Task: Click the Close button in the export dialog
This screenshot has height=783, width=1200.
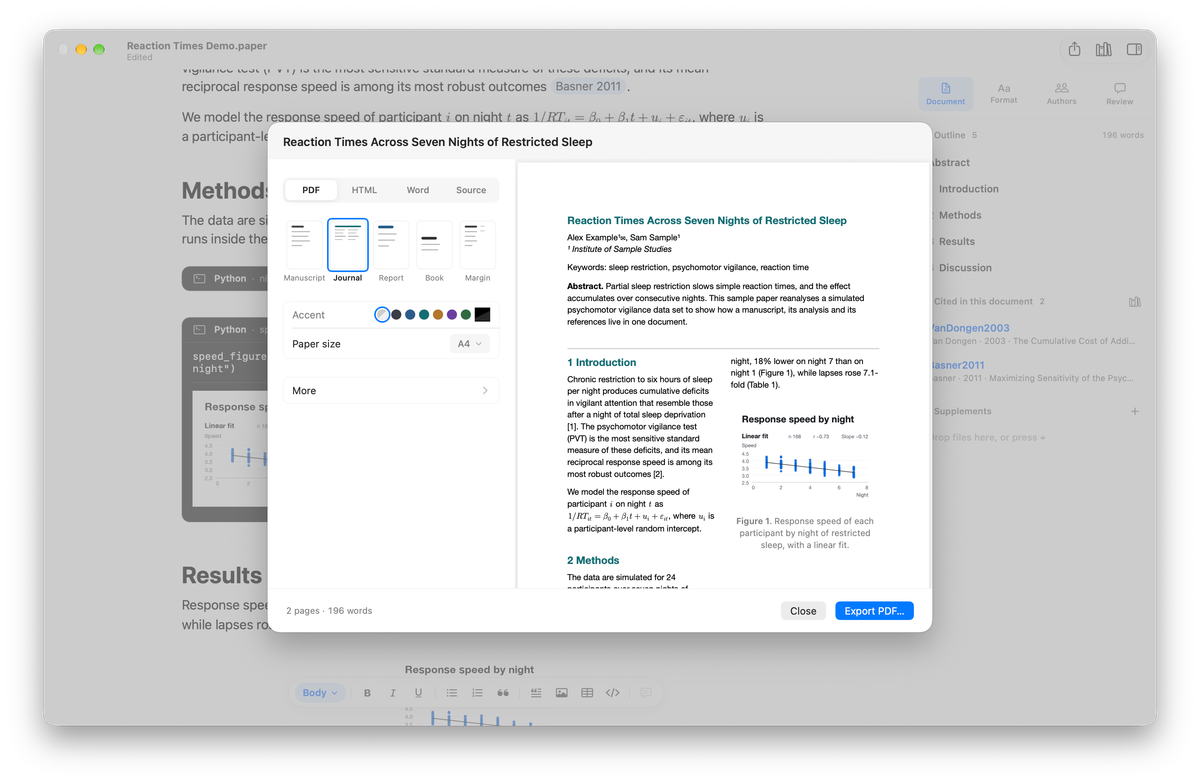Action: 803,611
